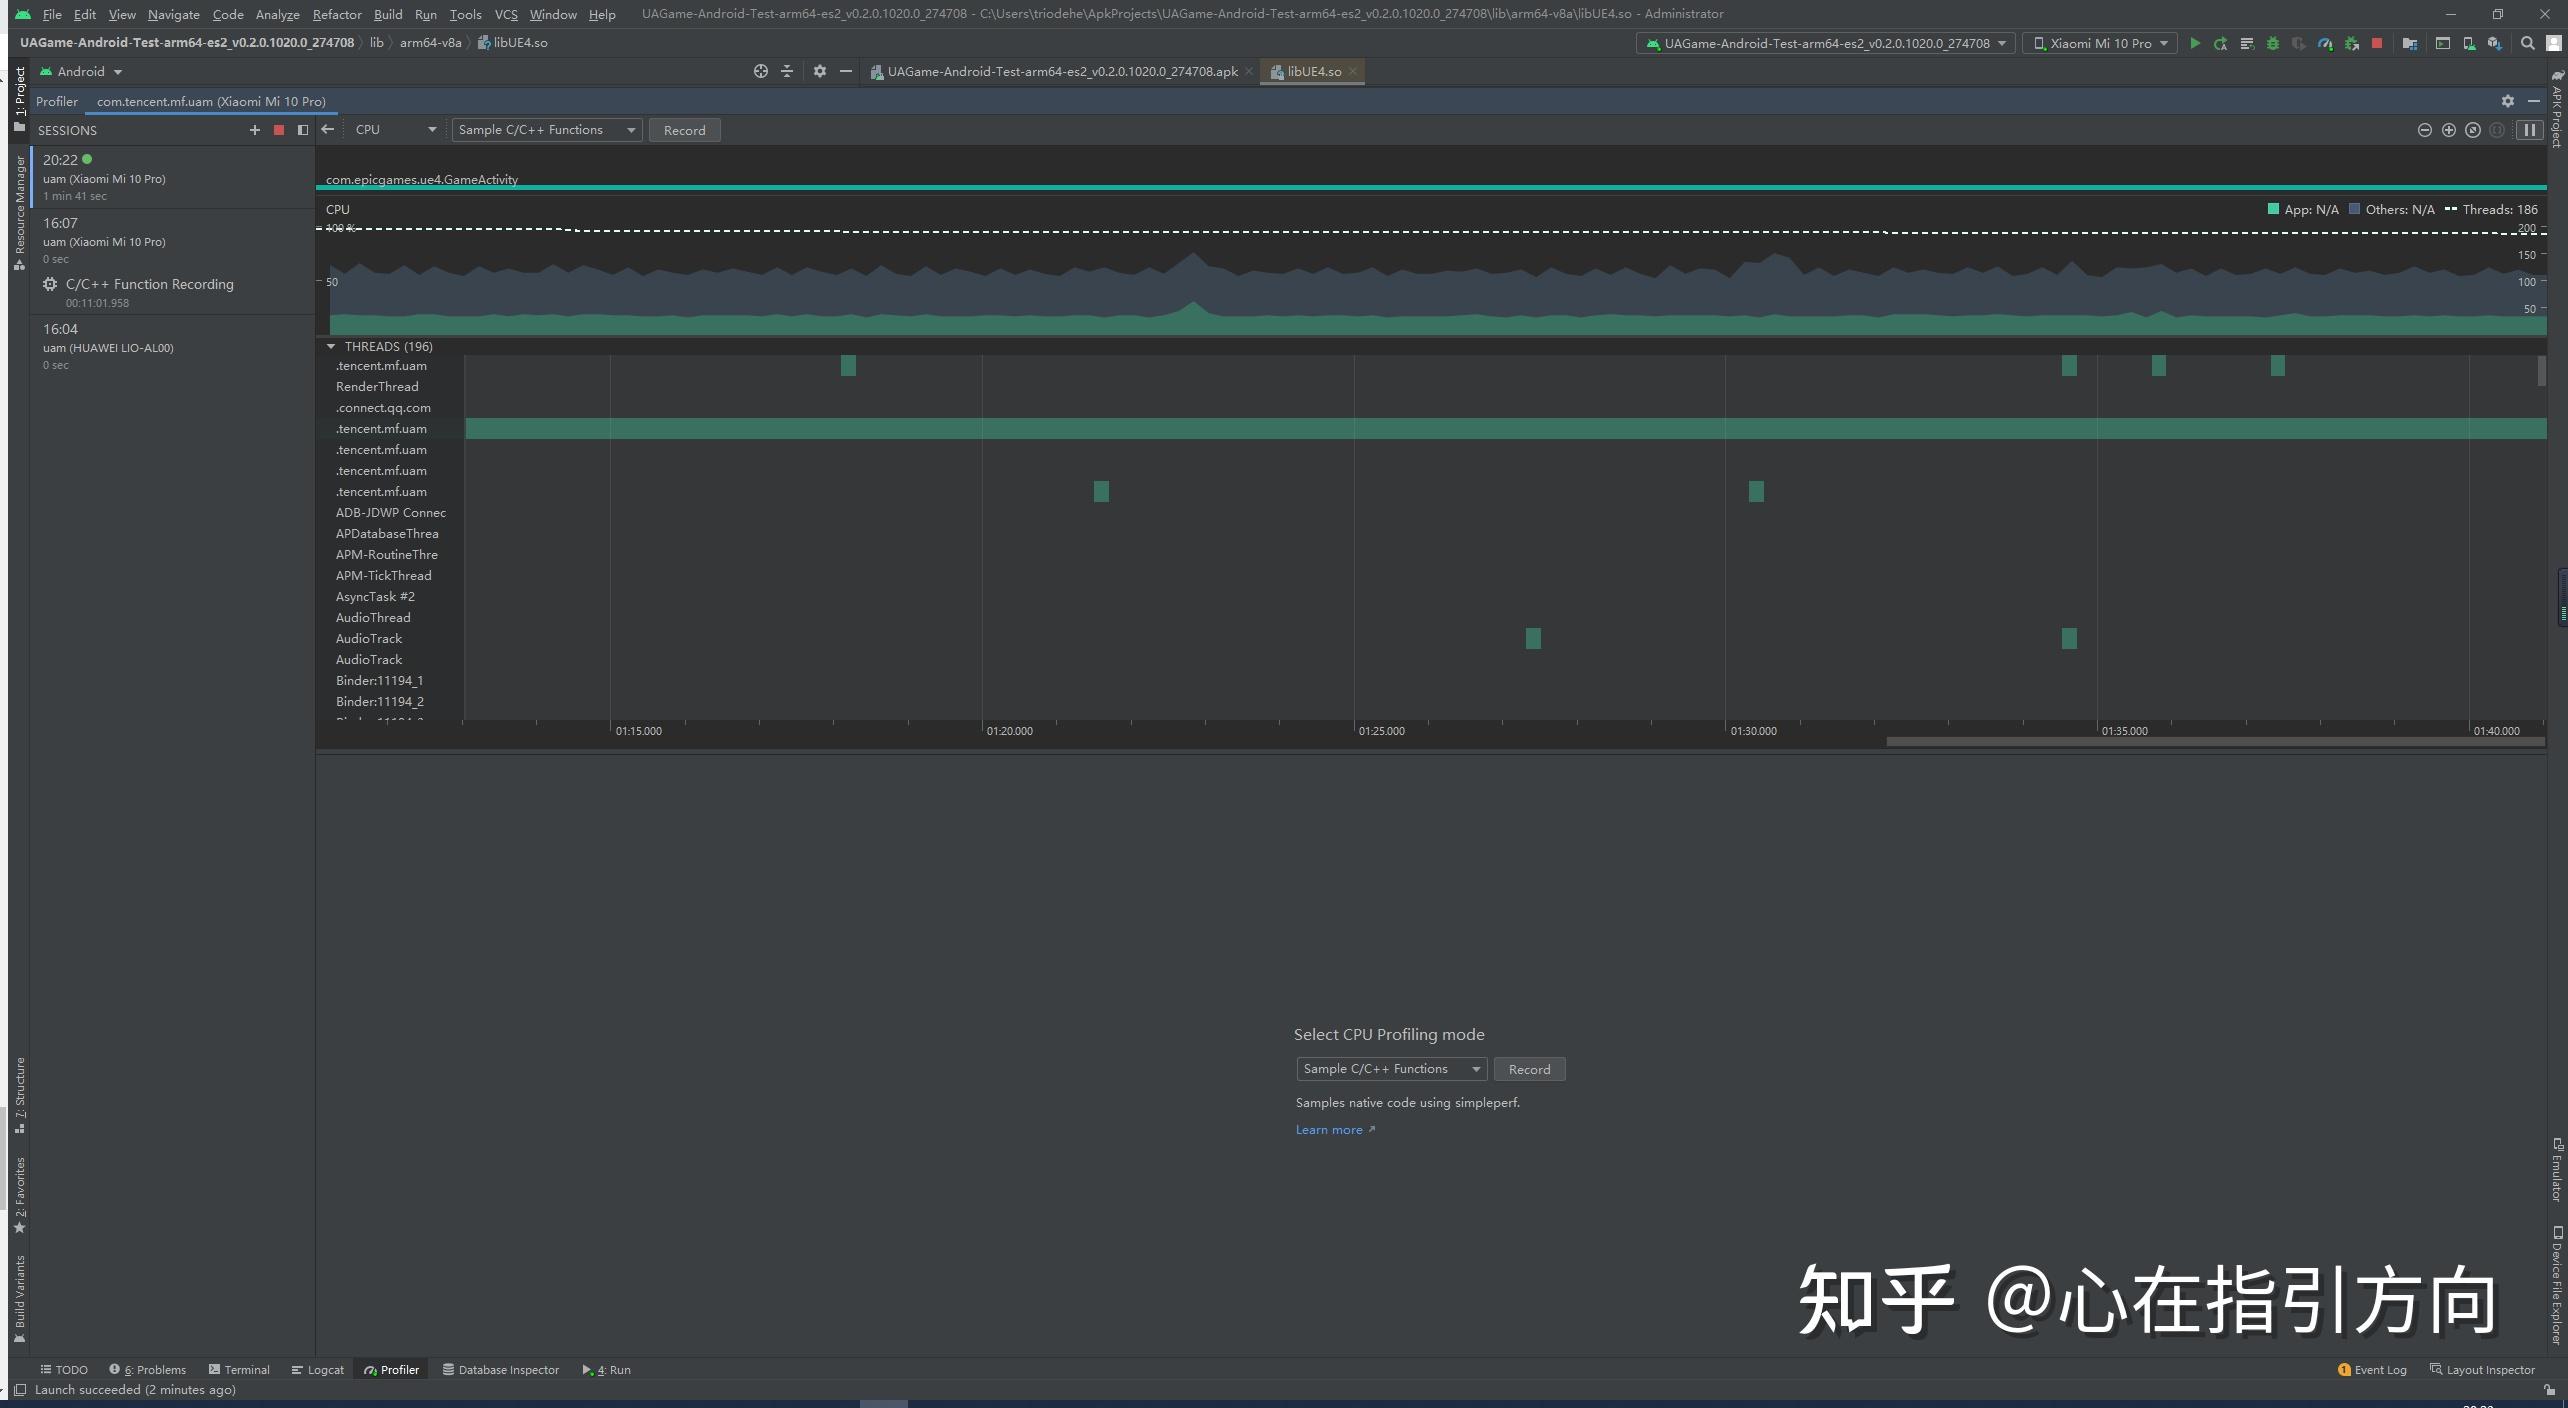Click the Search everywhere magnifier icon
Viewport: 2568px width, 1408px height.
tap(2528, 44)
